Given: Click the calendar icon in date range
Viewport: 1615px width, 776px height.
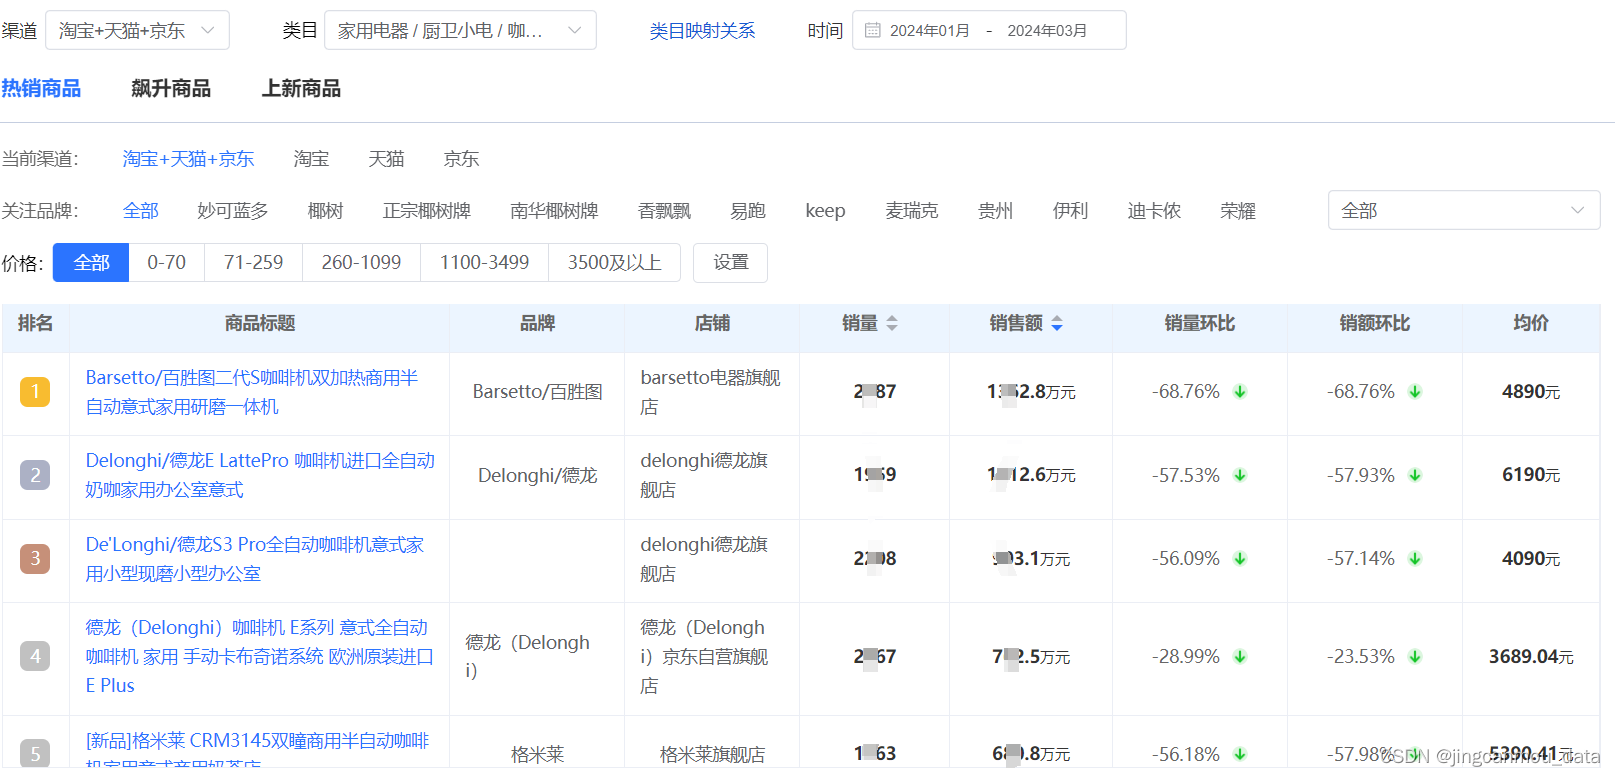Looking at the screenshot, I should point(872,30).
